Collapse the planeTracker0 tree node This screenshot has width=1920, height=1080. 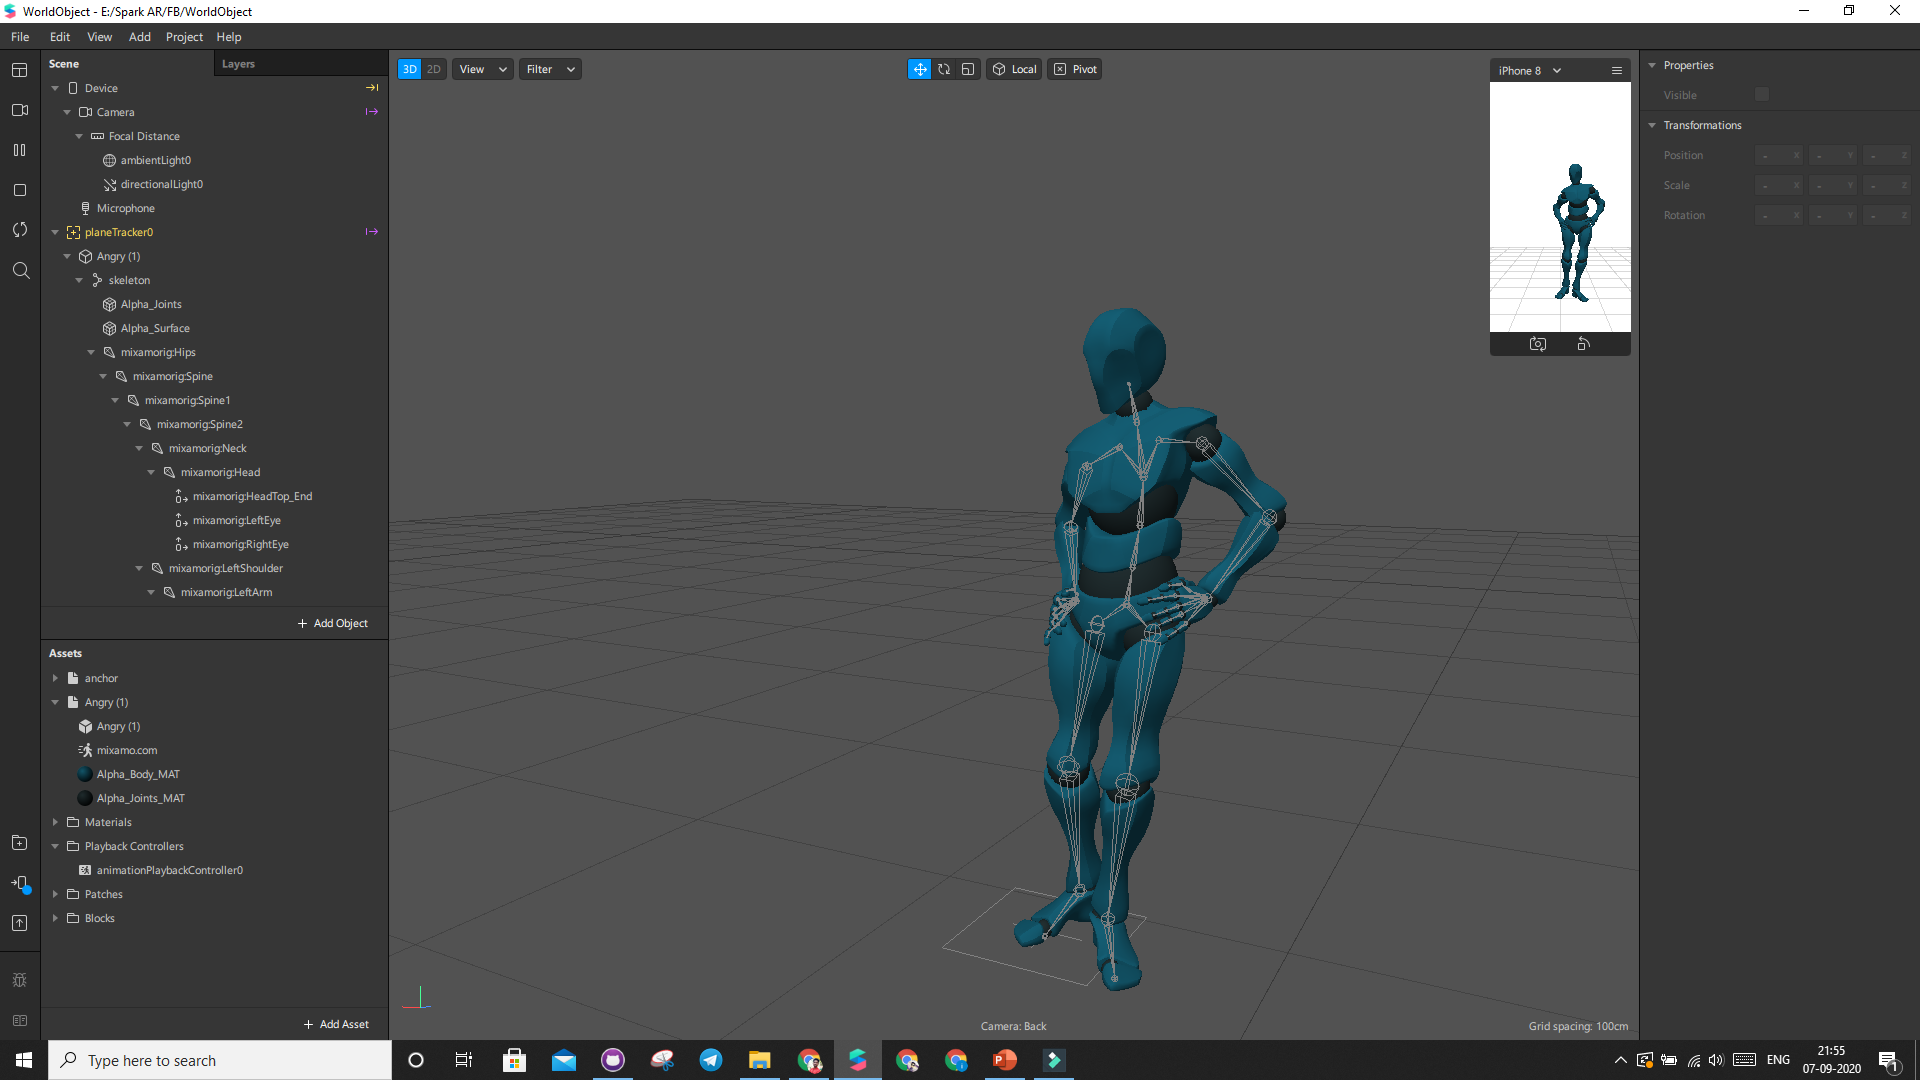click(x=55, y=232)
